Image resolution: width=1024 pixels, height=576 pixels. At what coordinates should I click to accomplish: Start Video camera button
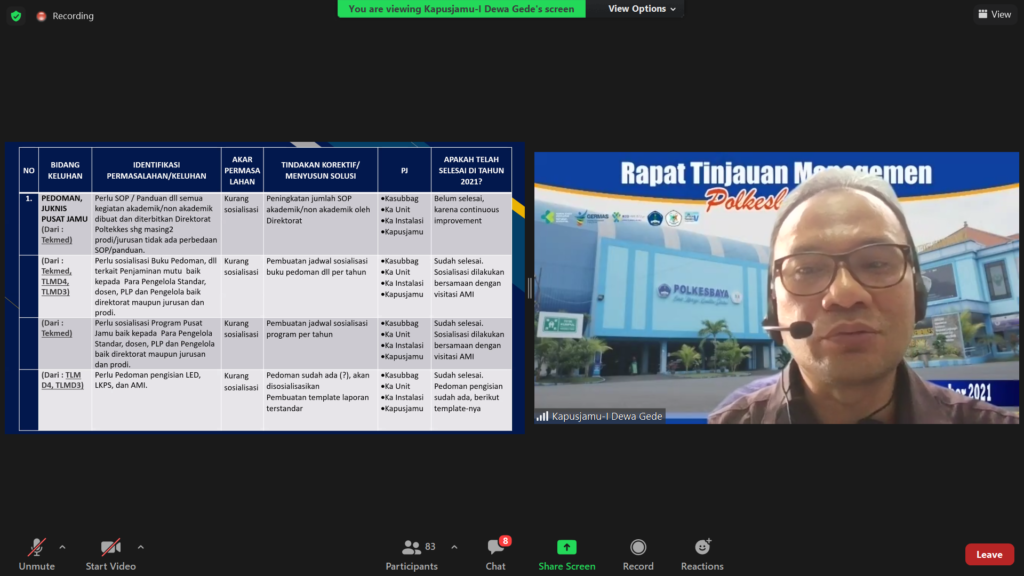coord(110,554)
